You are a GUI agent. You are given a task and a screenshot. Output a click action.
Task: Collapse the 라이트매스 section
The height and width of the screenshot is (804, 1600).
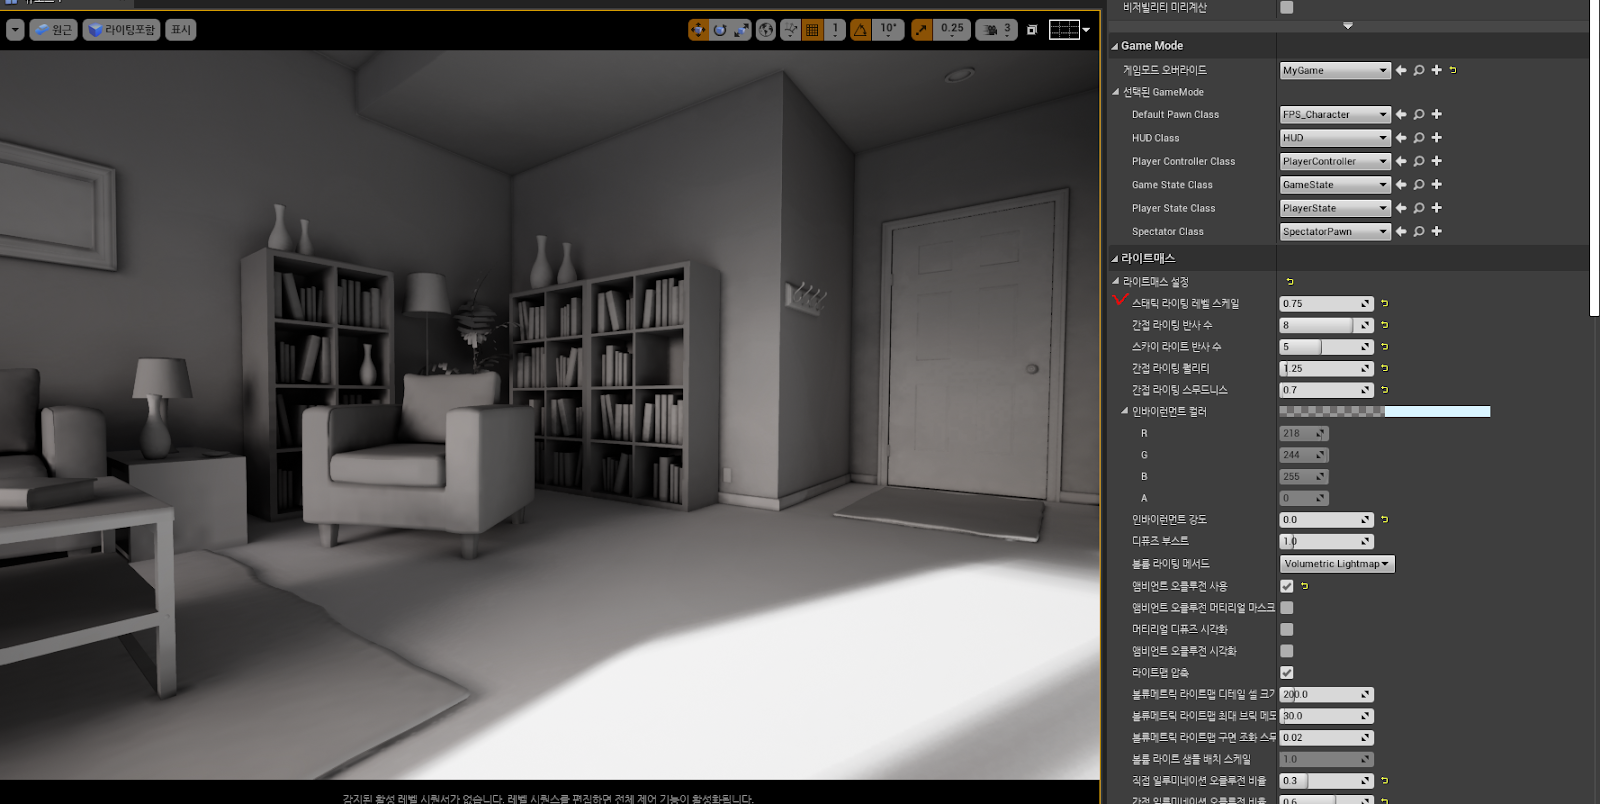[1115, 258]
